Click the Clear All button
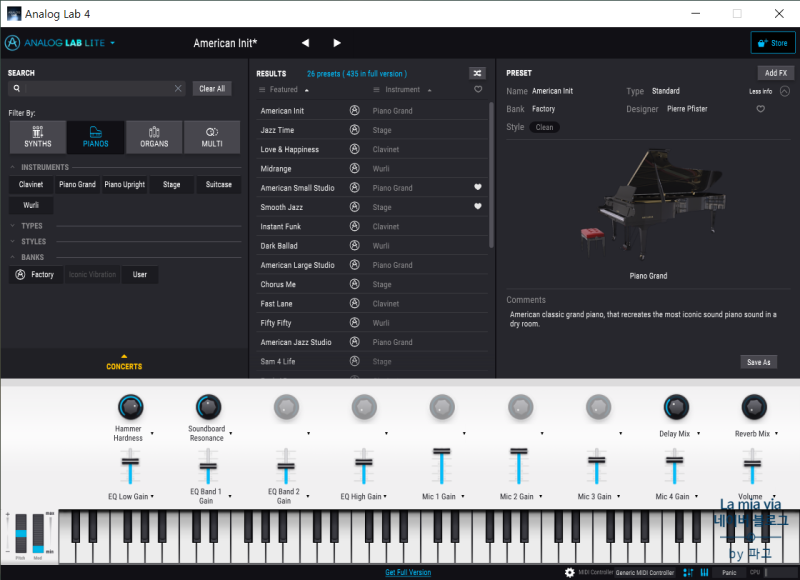This screenshot has width=800, height=580. pyautogui.click(x=212, y=89)
